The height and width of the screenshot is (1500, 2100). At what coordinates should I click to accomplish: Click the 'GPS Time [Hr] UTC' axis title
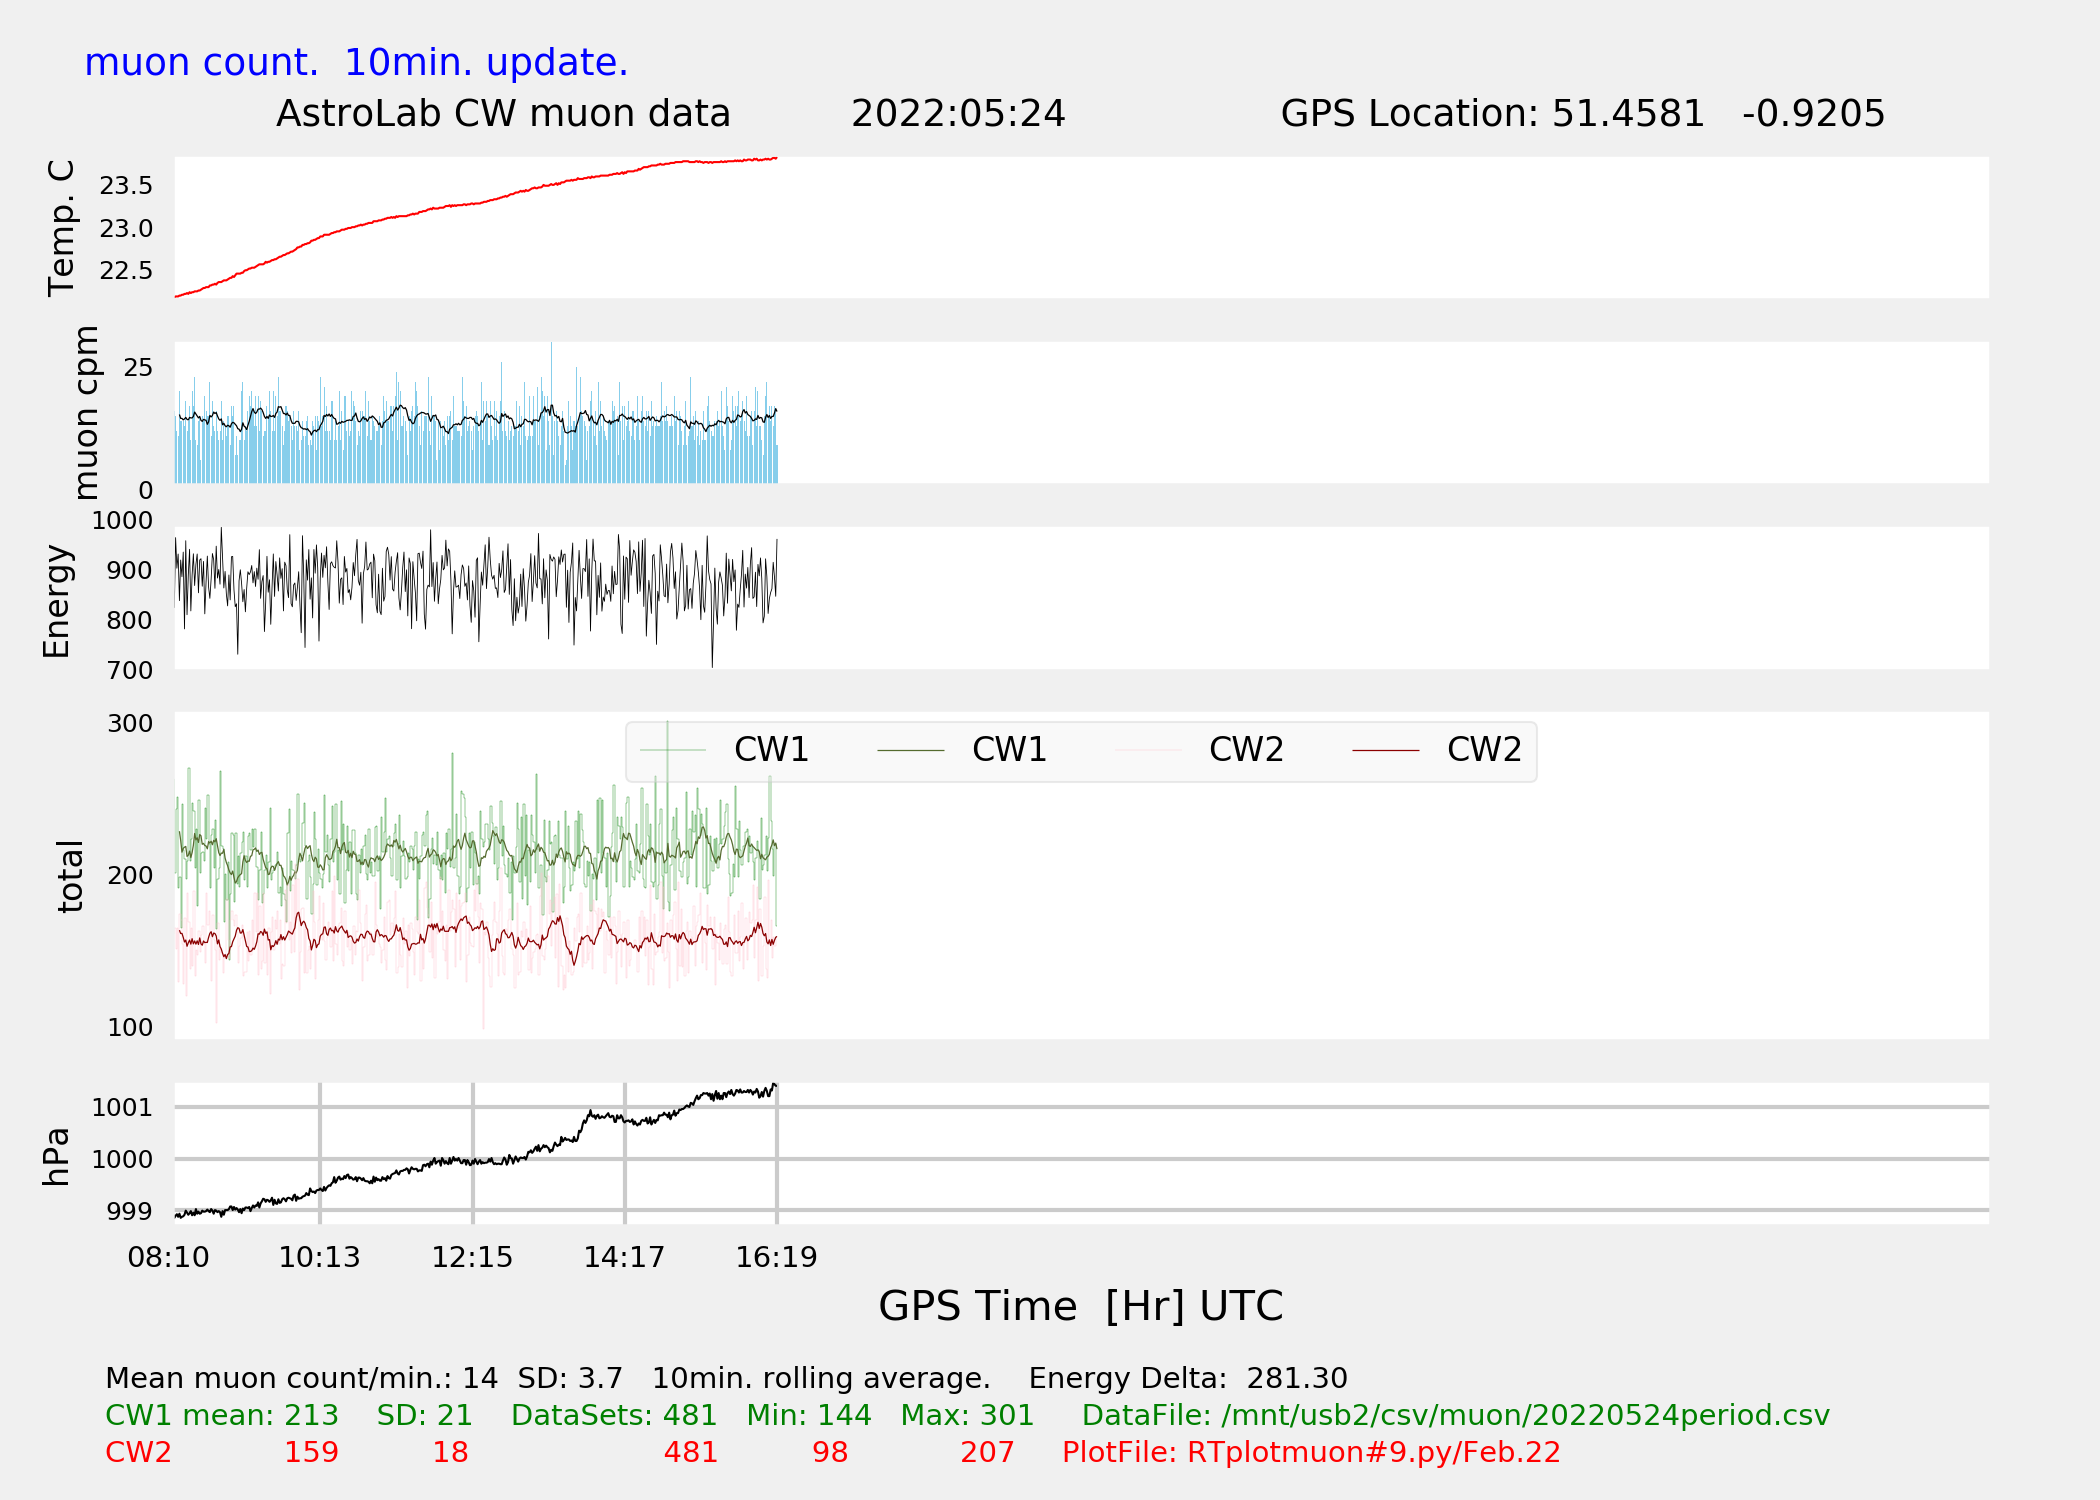tap(1081, 1307)
